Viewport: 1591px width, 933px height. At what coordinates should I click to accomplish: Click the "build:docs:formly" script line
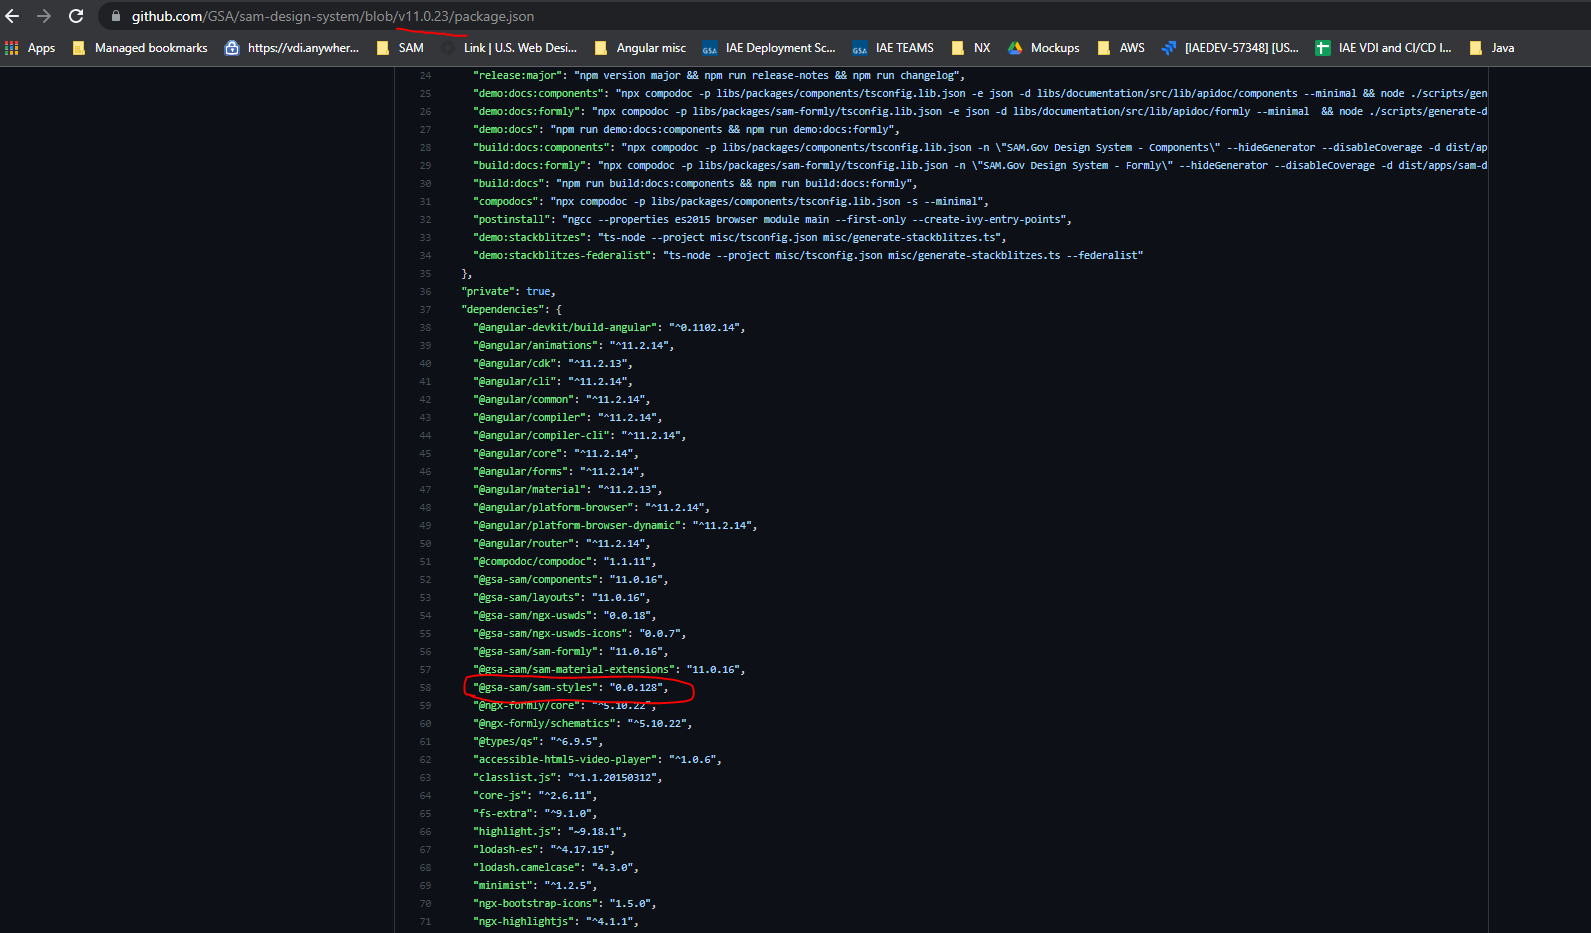click(x=980, y=166)
